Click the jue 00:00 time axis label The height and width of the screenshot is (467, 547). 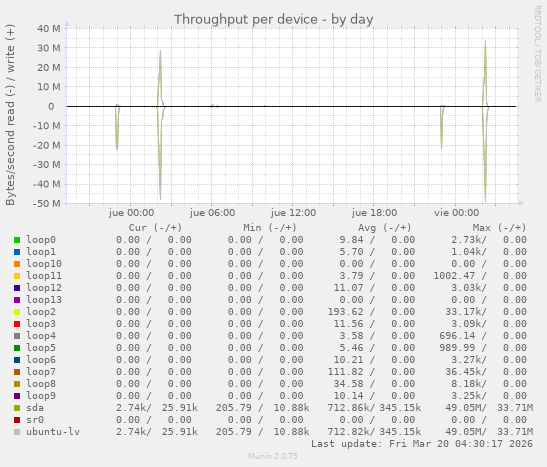coord(131,213)
